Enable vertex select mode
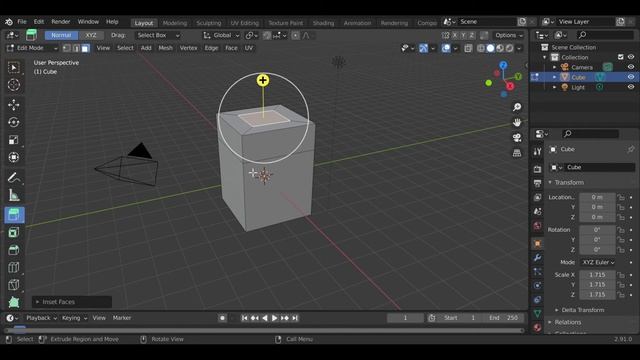 click(67, 48)
